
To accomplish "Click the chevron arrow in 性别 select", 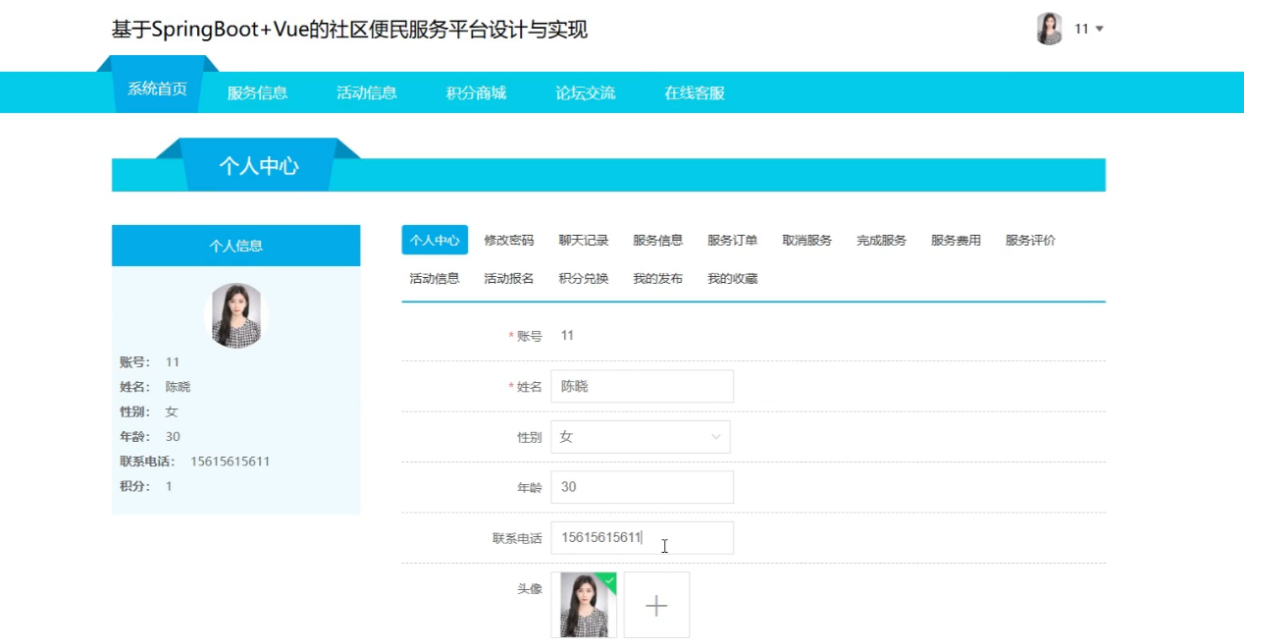I will pos(715,437).
